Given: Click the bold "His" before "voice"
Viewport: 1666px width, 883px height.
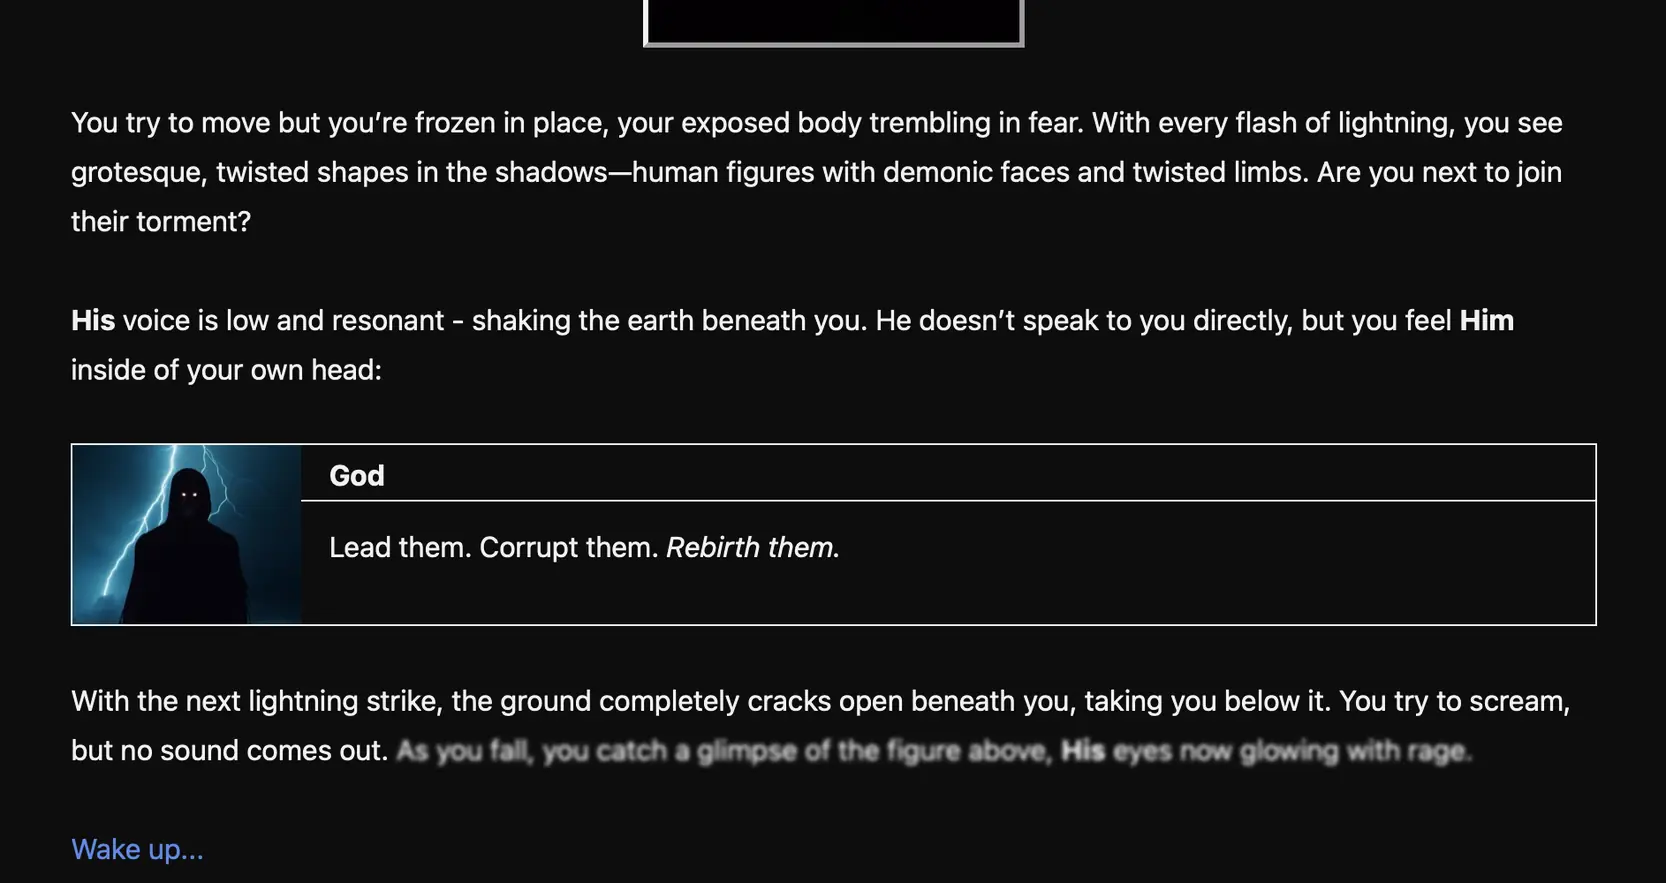Looking at the screenshot, I should click(x=93, y=320).
